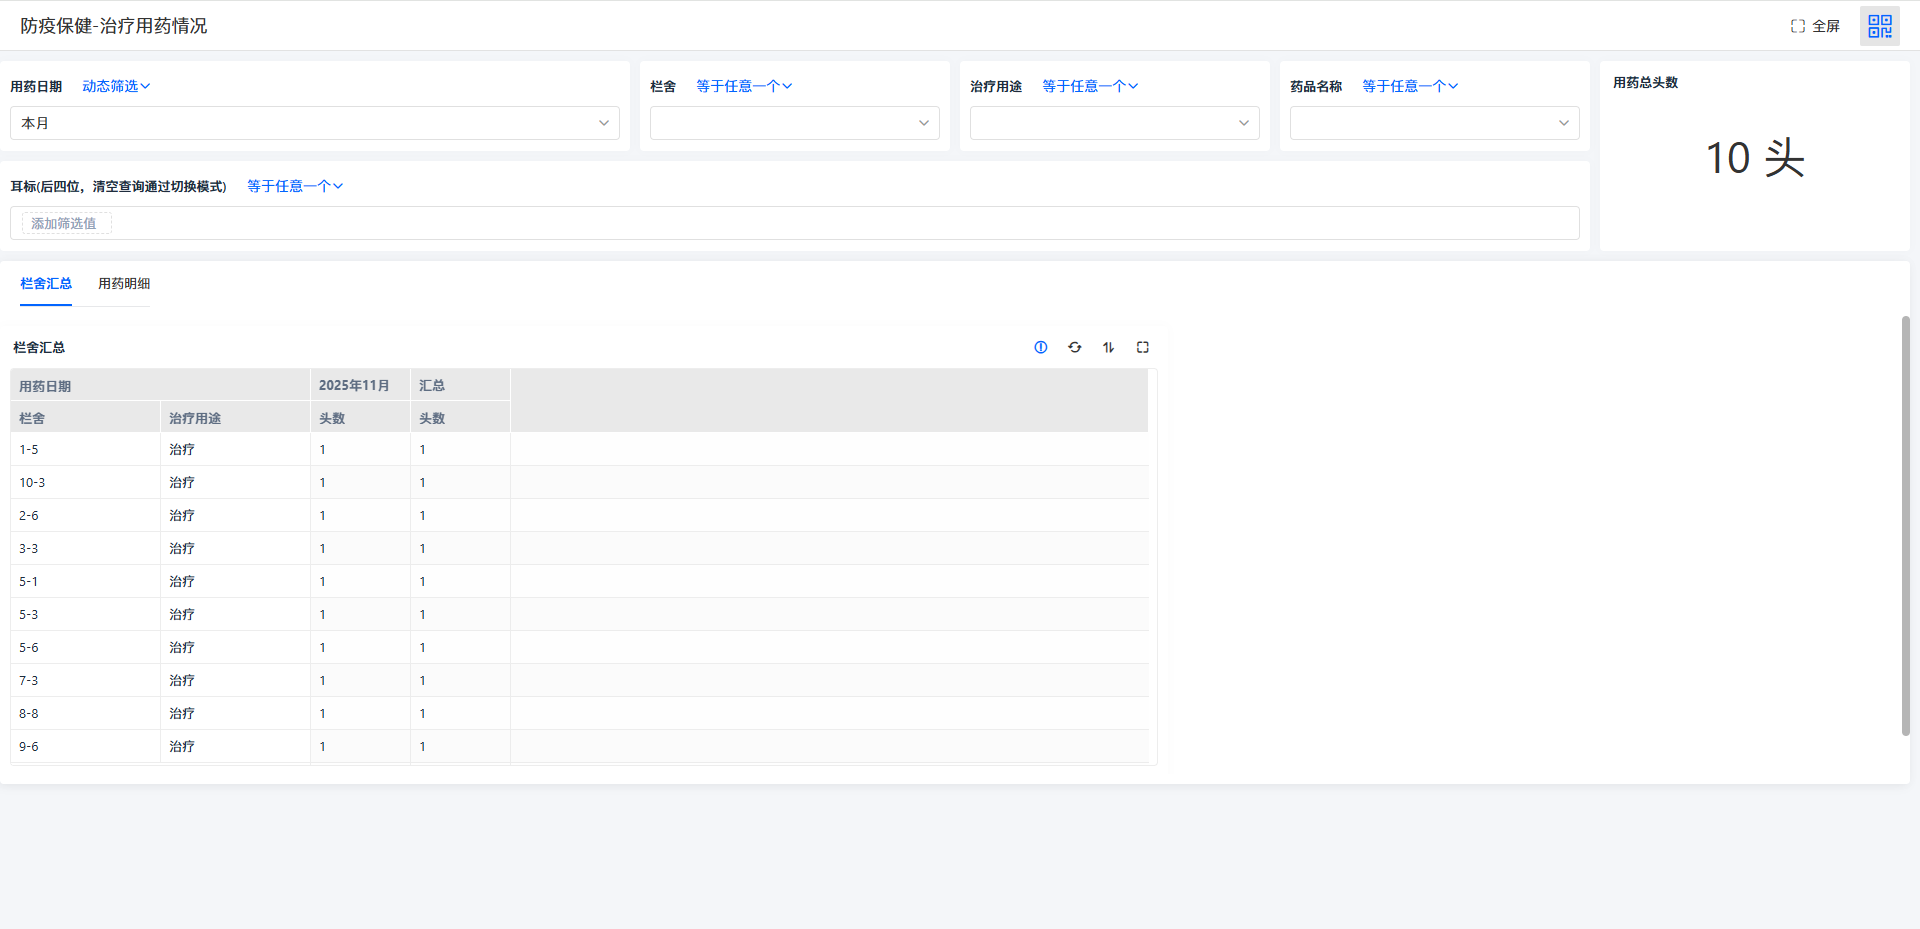Switch to the 用药明细 tab
This screenshot has height=929, width=1920.
[124, 284]
